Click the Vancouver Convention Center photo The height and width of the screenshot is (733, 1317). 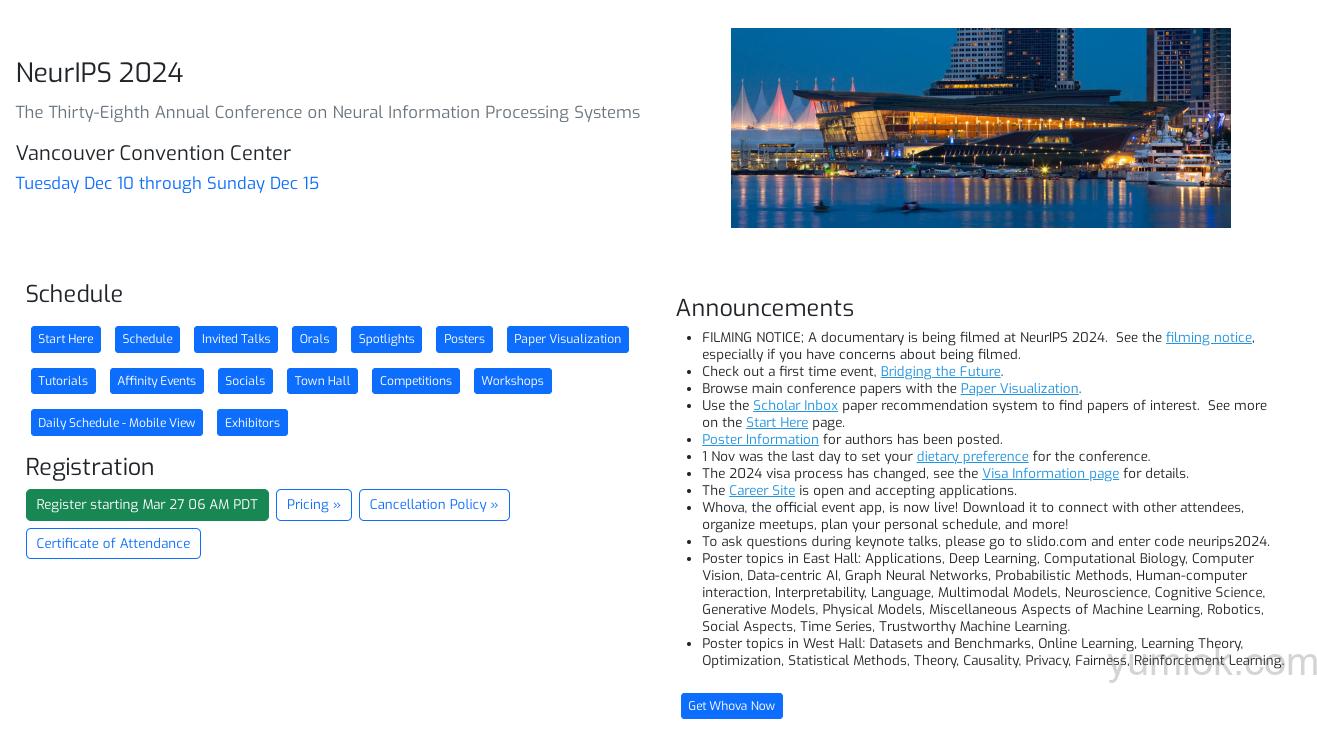coord(980,128)
